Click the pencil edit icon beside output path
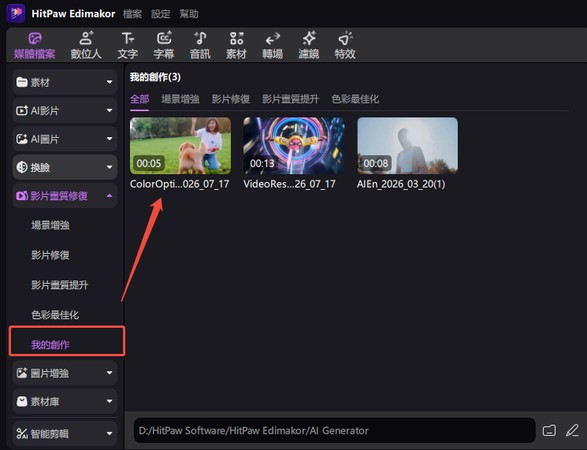Image resolution: width=587 pixels, height=450 pixels. click(572, 431)
